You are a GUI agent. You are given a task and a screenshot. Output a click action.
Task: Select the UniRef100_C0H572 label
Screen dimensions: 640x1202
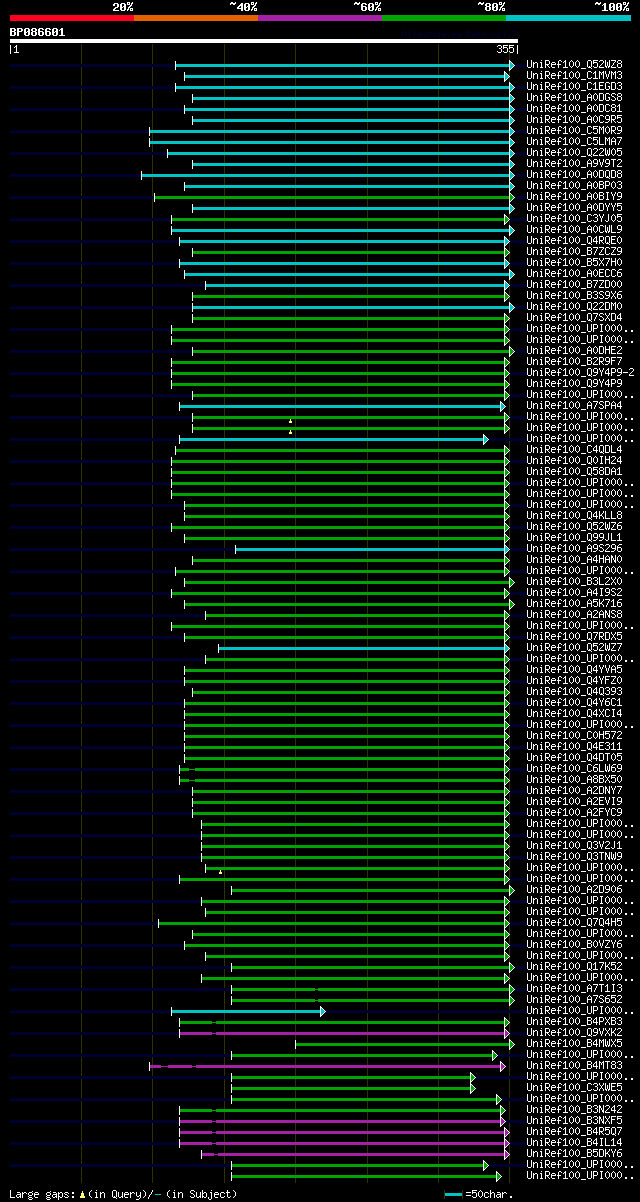[x=574, y=735]
